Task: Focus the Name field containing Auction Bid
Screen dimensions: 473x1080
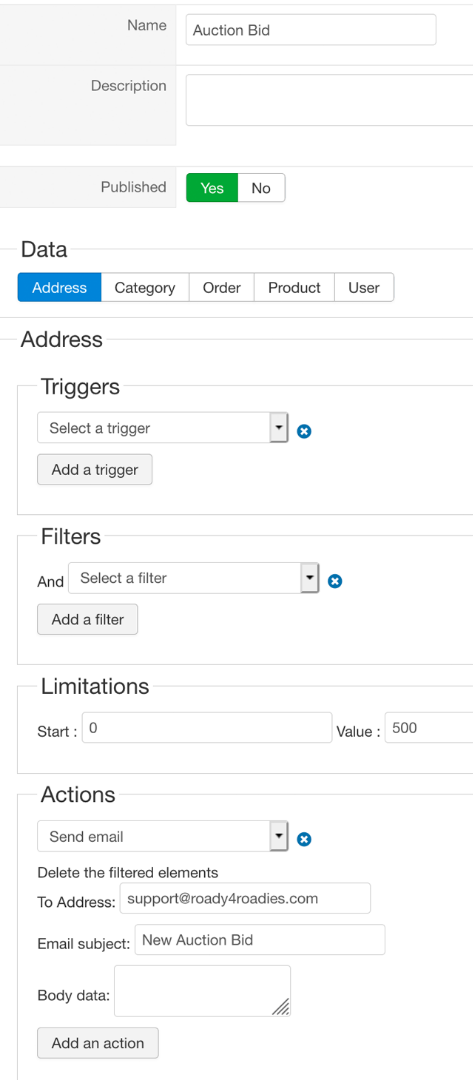Action: click(x=311, y=30)
